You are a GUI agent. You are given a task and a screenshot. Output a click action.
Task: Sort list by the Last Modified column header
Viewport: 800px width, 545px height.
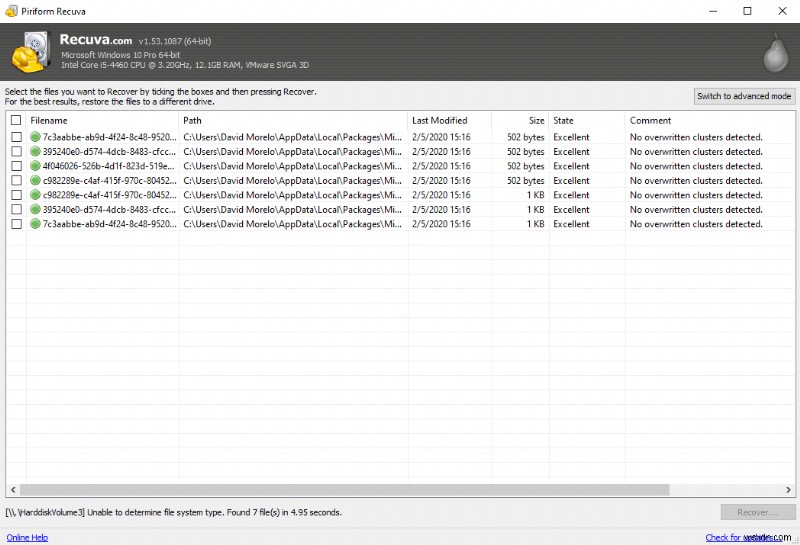pos(449,120)
